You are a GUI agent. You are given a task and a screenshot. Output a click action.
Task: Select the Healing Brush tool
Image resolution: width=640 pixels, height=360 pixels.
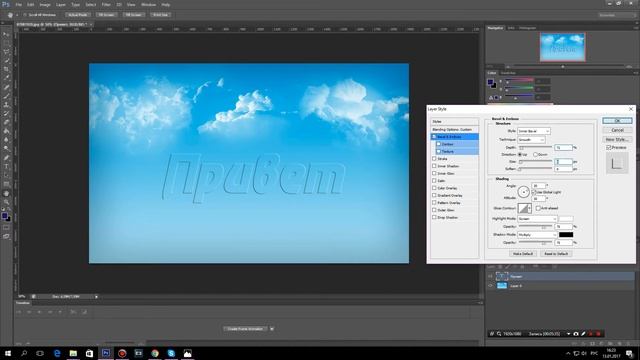[6, 87]
